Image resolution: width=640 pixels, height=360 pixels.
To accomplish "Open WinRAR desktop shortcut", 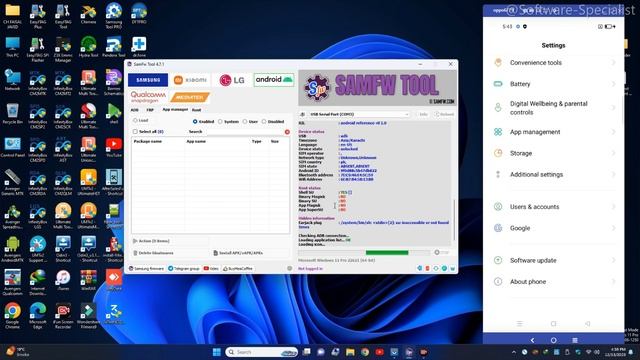I will tap(88, 281).
